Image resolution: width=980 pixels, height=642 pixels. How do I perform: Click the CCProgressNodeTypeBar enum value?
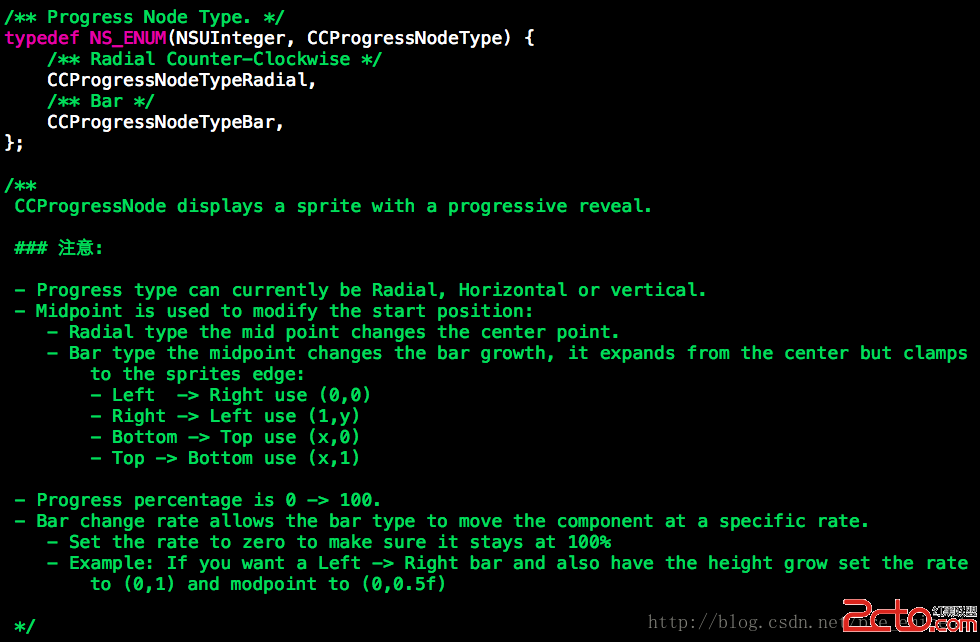(165, 122)
